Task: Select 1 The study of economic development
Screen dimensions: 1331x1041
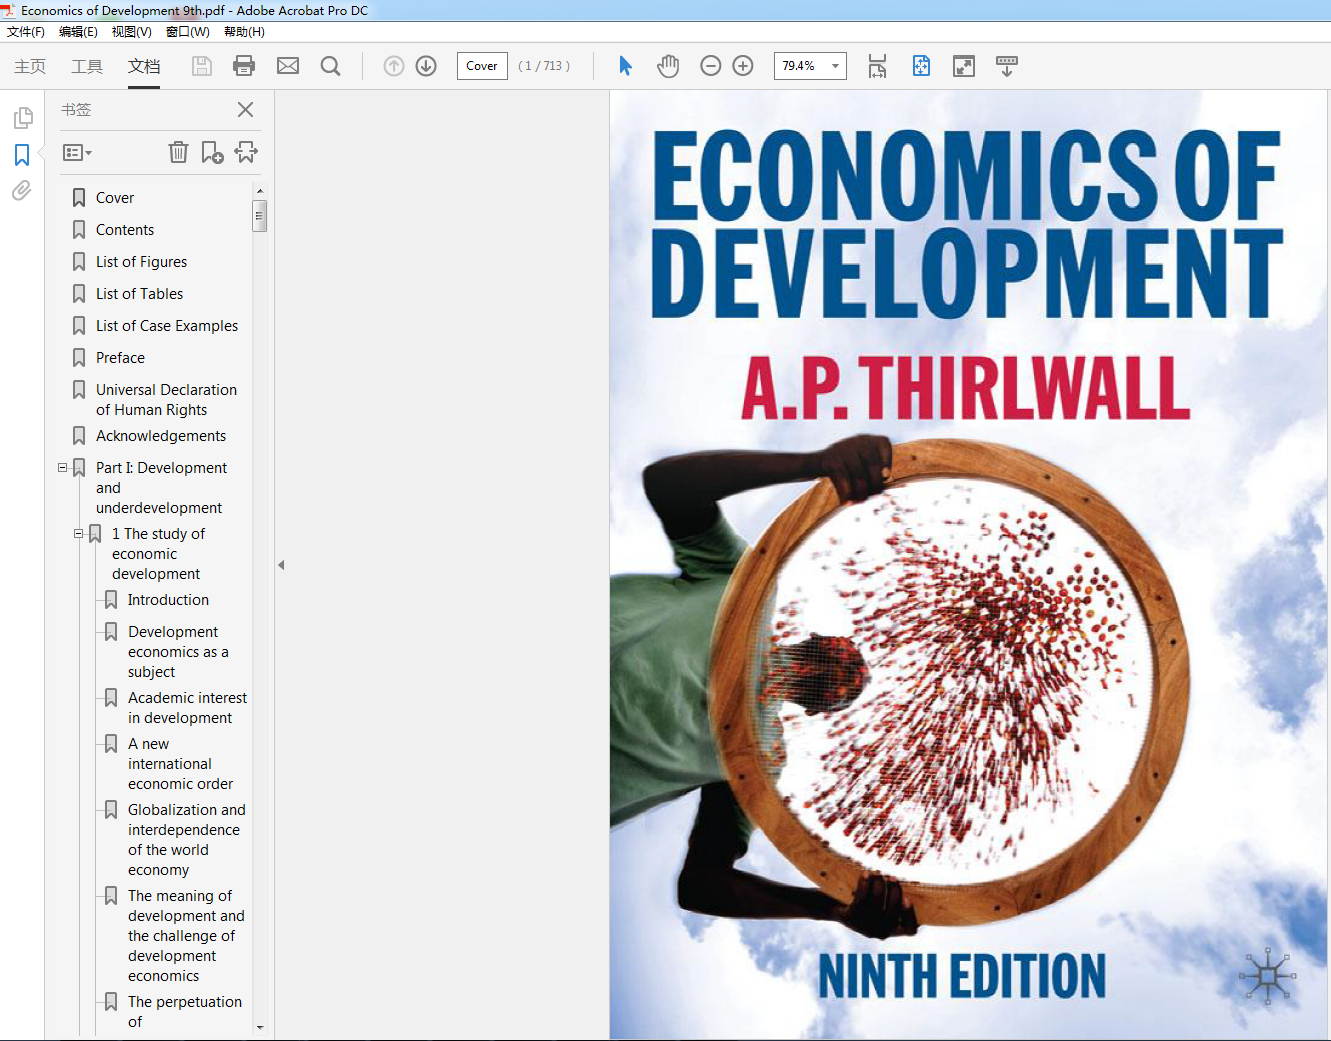Action: point(158,554)
